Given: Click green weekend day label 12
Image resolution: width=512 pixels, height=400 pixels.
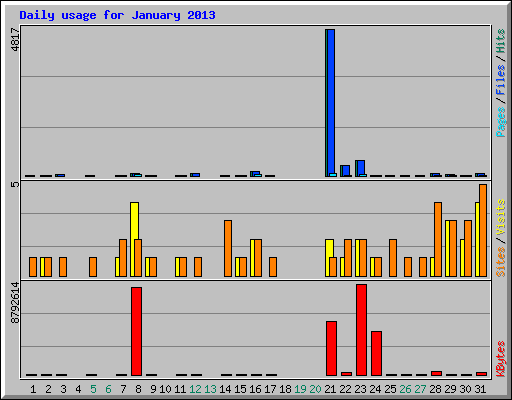Looking at the screenshot, I should point(195,389).
